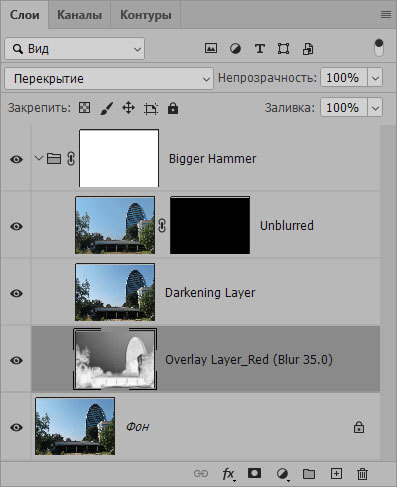
Task: Open the Перекрытие blend mode dropdown
Action: click(109, 79)
